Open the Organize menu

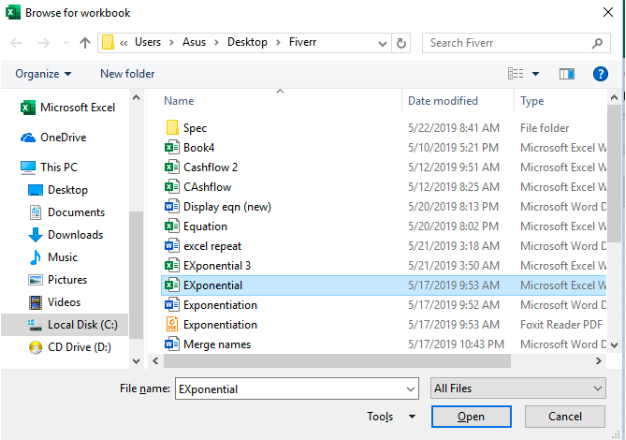tap(43, 74)
